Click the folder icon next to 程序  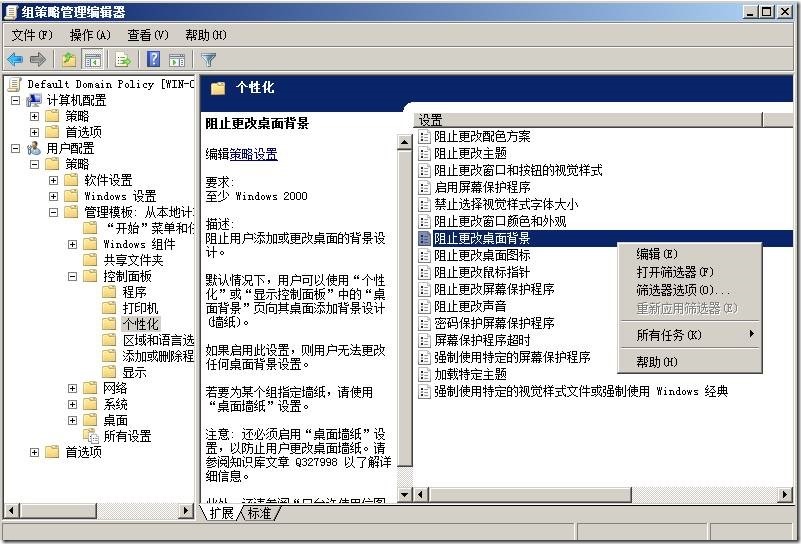click(109, 292)
